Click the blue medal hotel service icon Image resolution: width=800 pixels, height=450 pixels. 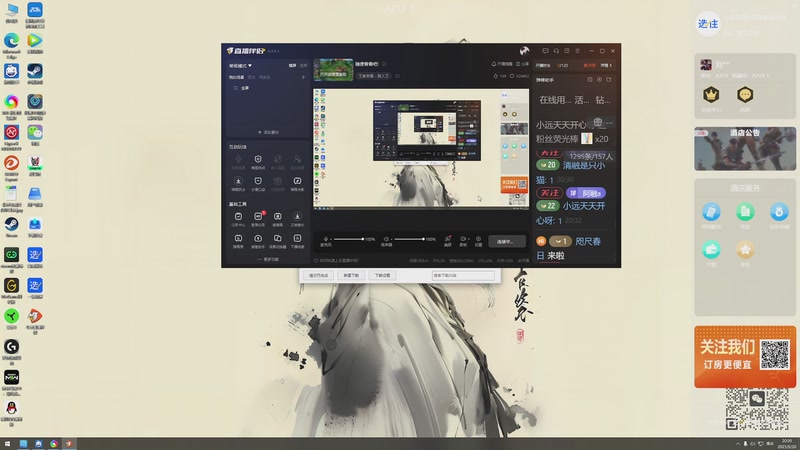(779, 212)
